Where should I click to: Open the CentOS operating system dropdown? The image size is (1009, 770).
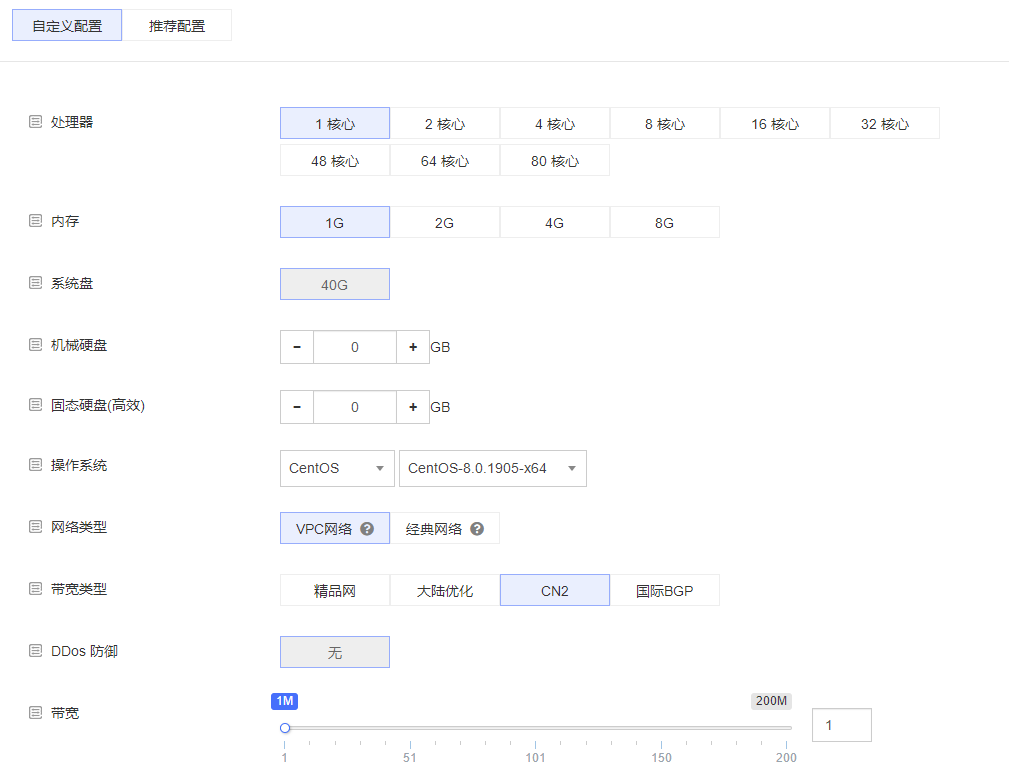tap(336, 468)
